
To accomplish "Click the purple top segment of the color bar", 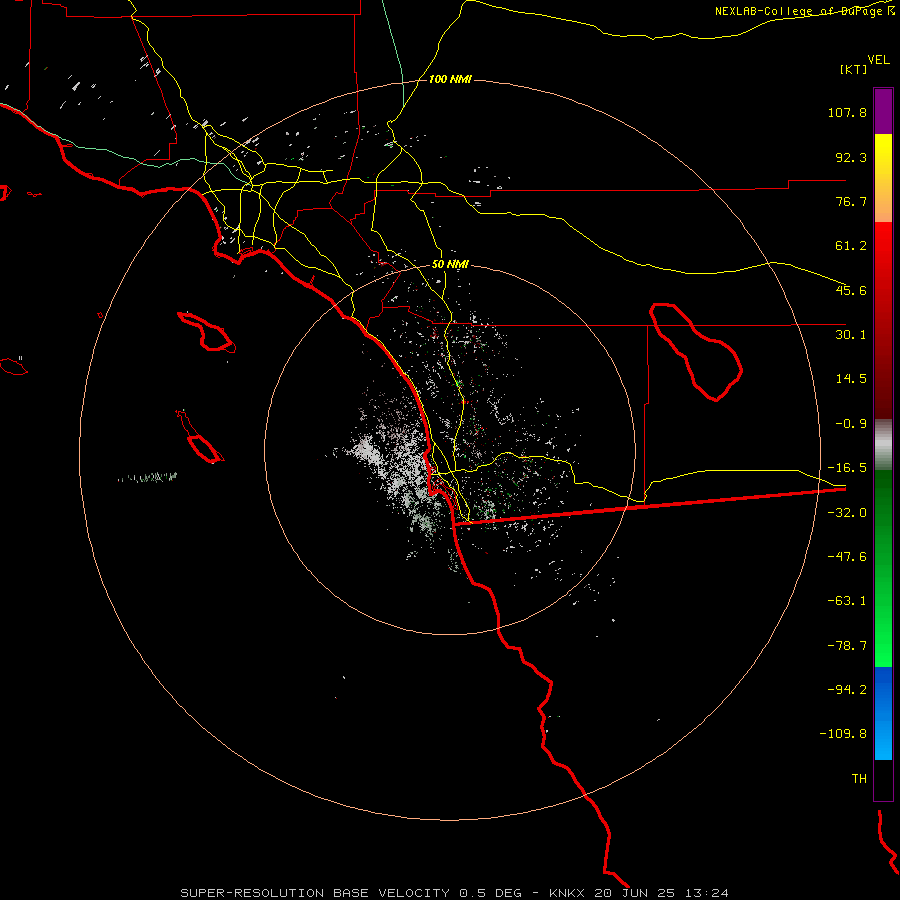I will 883,111.
